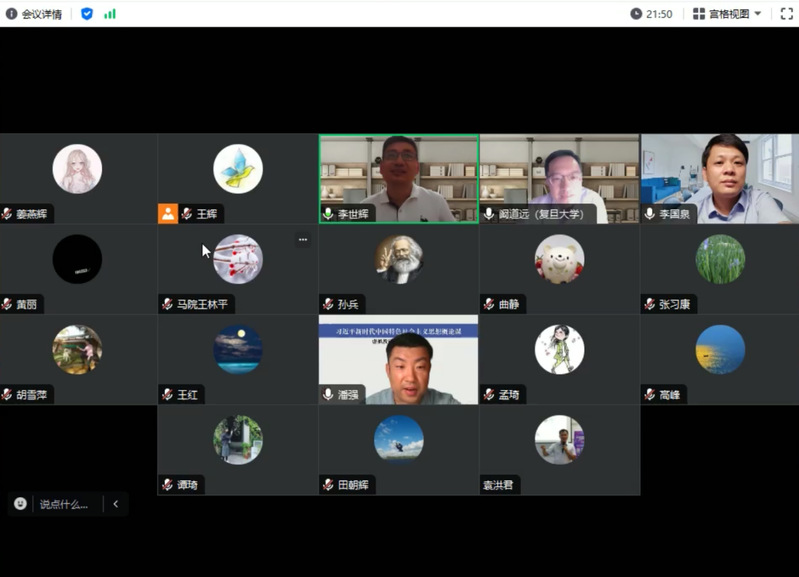799x577 pixels.
Task: Collapse the chat bar with left chevron
Action: [115, 504]
